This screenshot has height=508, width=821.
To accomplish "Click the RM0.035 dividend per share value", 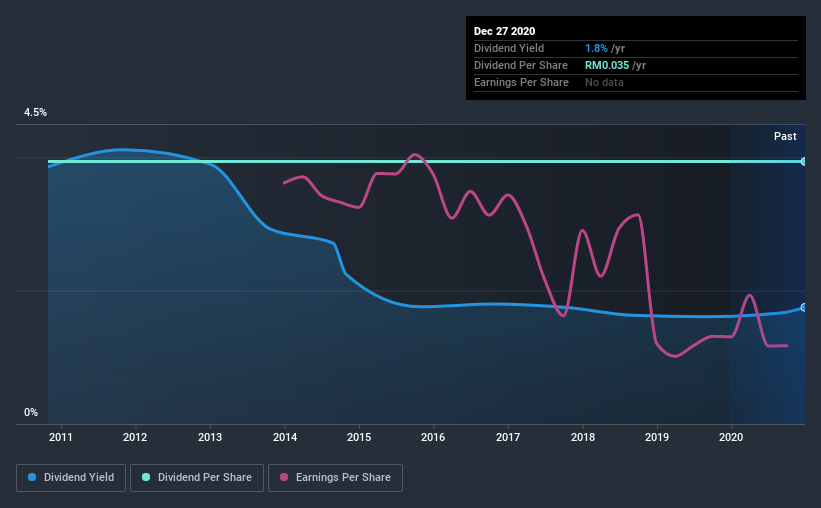I will [x=607, y=65].
